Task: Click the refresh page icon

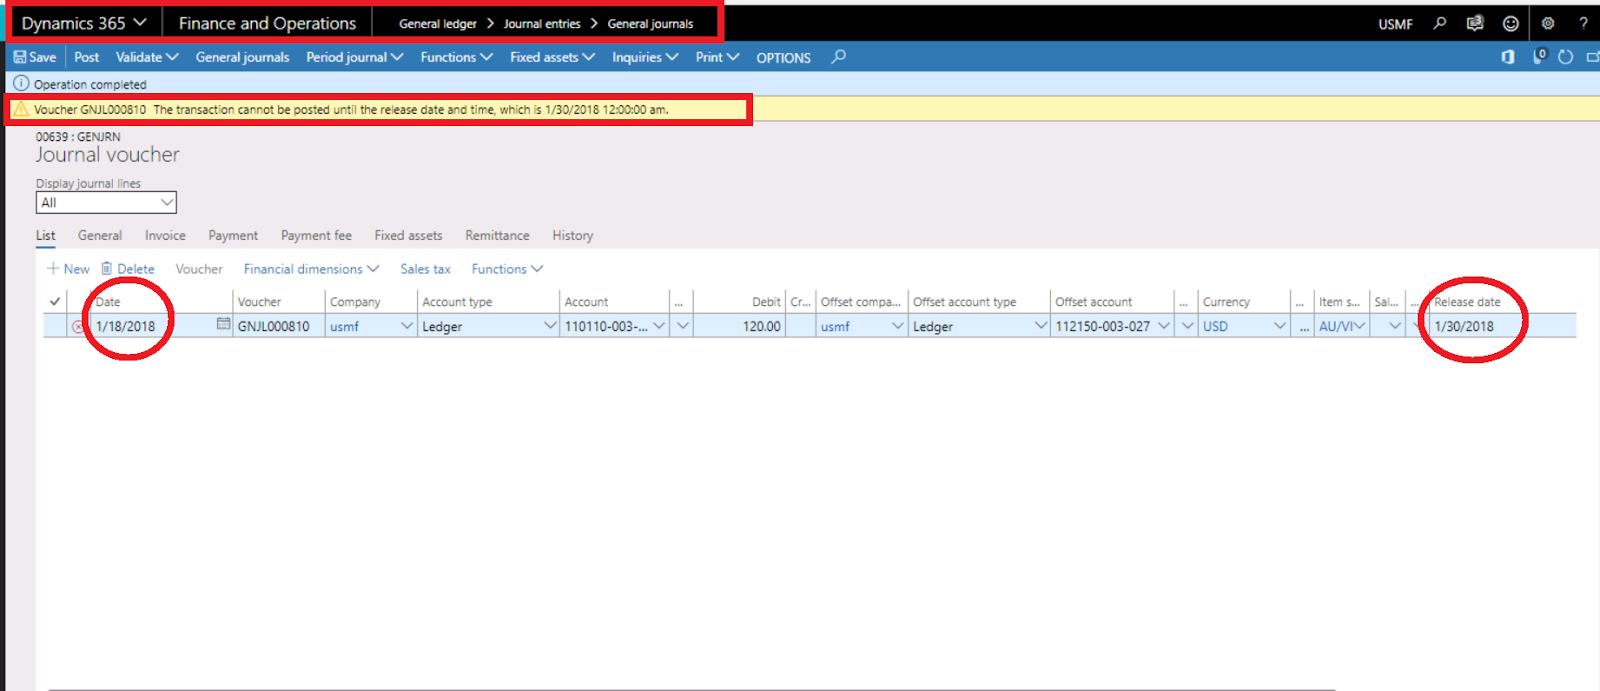Action: (x=1566, y=57)
